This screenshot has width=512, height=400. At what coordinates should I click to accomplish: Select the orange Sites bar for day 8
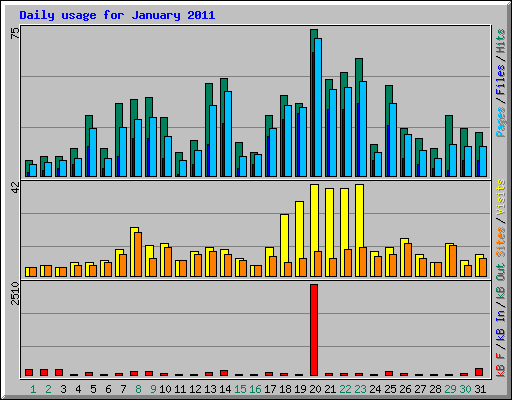click(x=138, y=254)
